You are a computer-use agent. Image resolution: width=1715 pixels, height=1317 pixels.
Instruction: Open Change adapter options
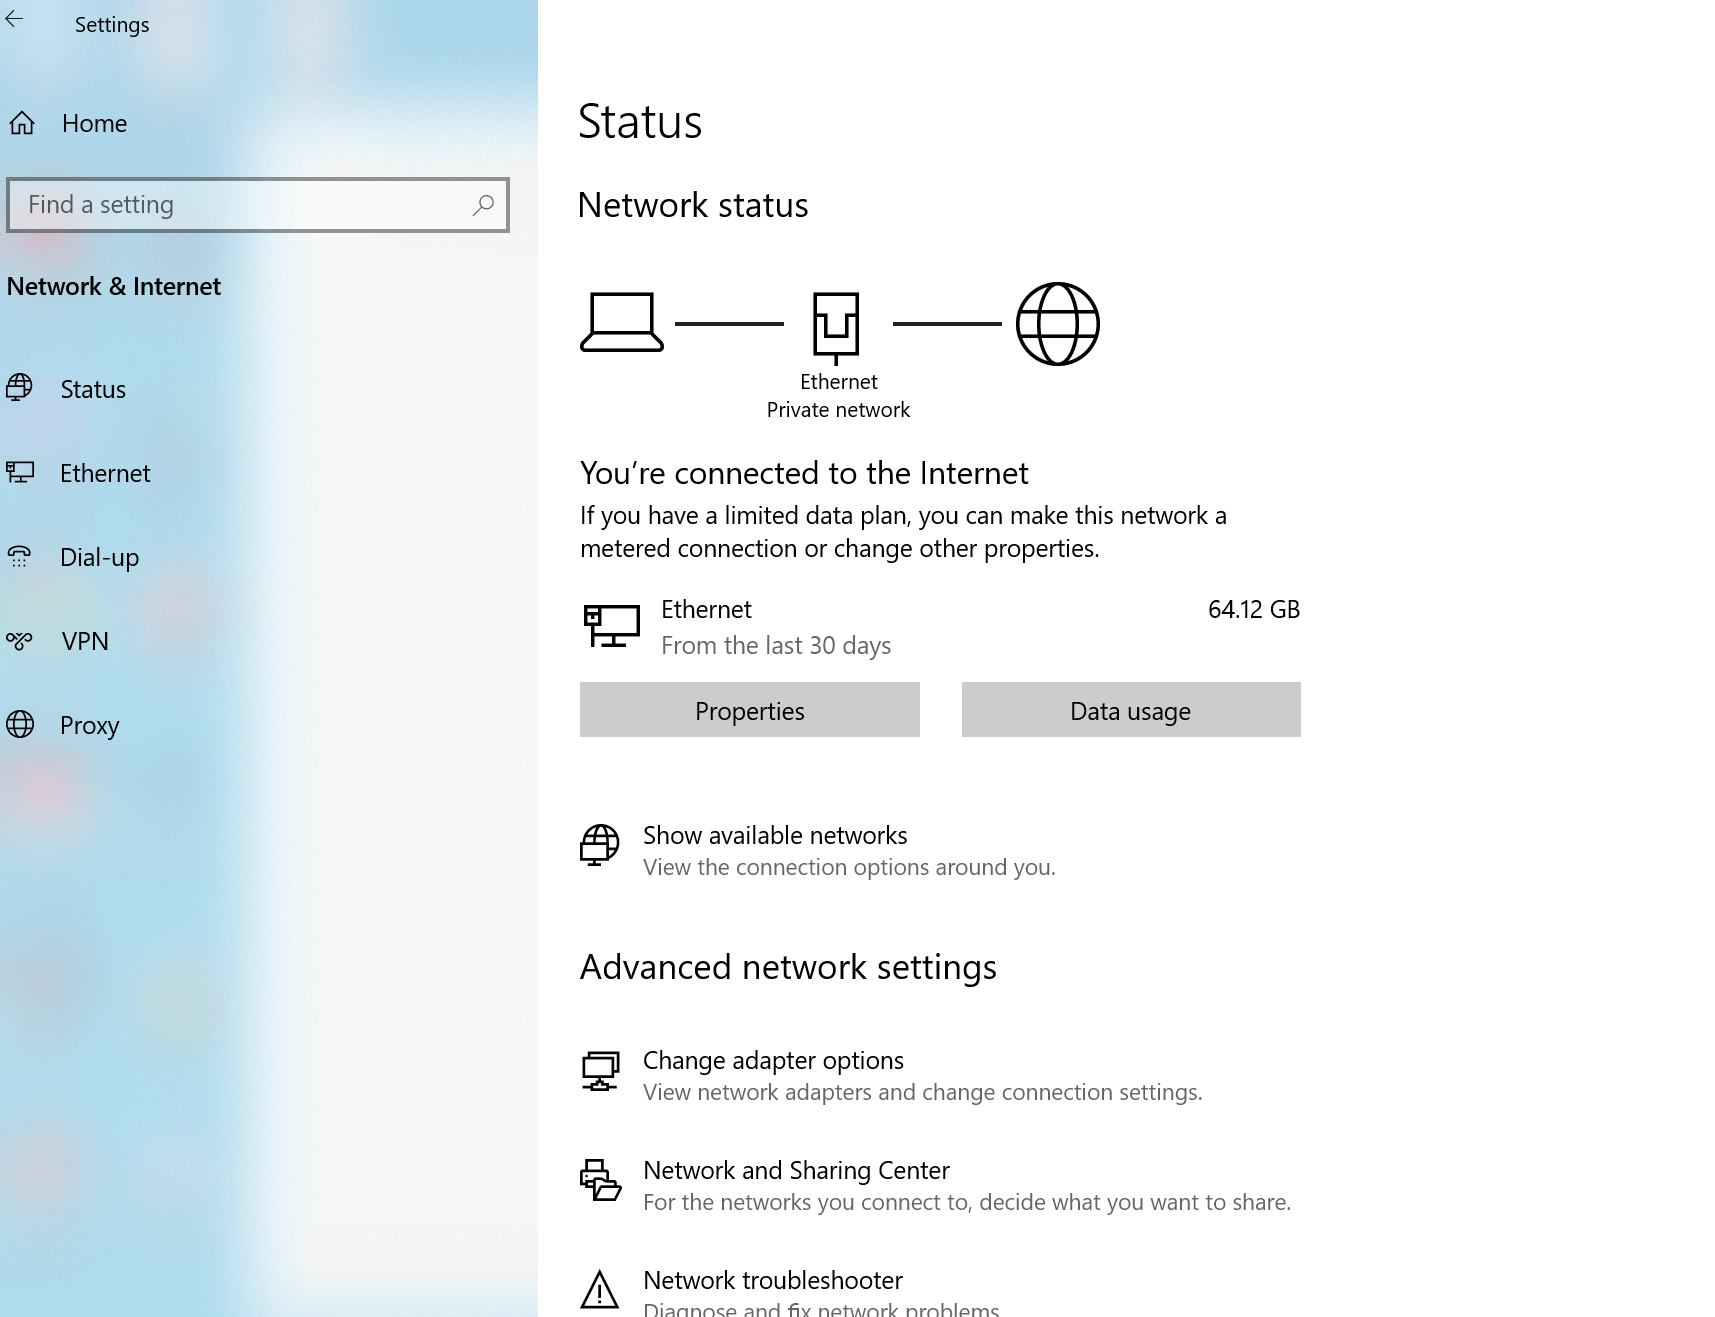point(773,1060)
